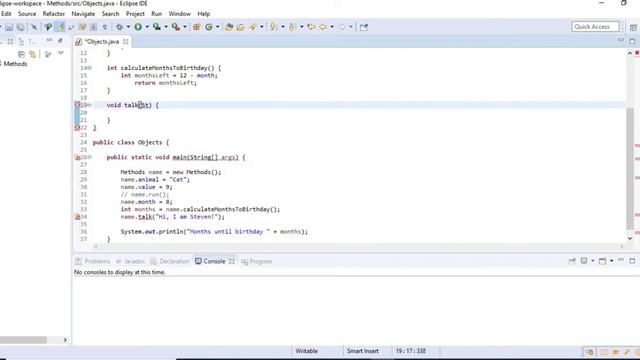Click the green Run button
Screen dimensions: 640x360
pyautogui.click(x=138, y=27)
